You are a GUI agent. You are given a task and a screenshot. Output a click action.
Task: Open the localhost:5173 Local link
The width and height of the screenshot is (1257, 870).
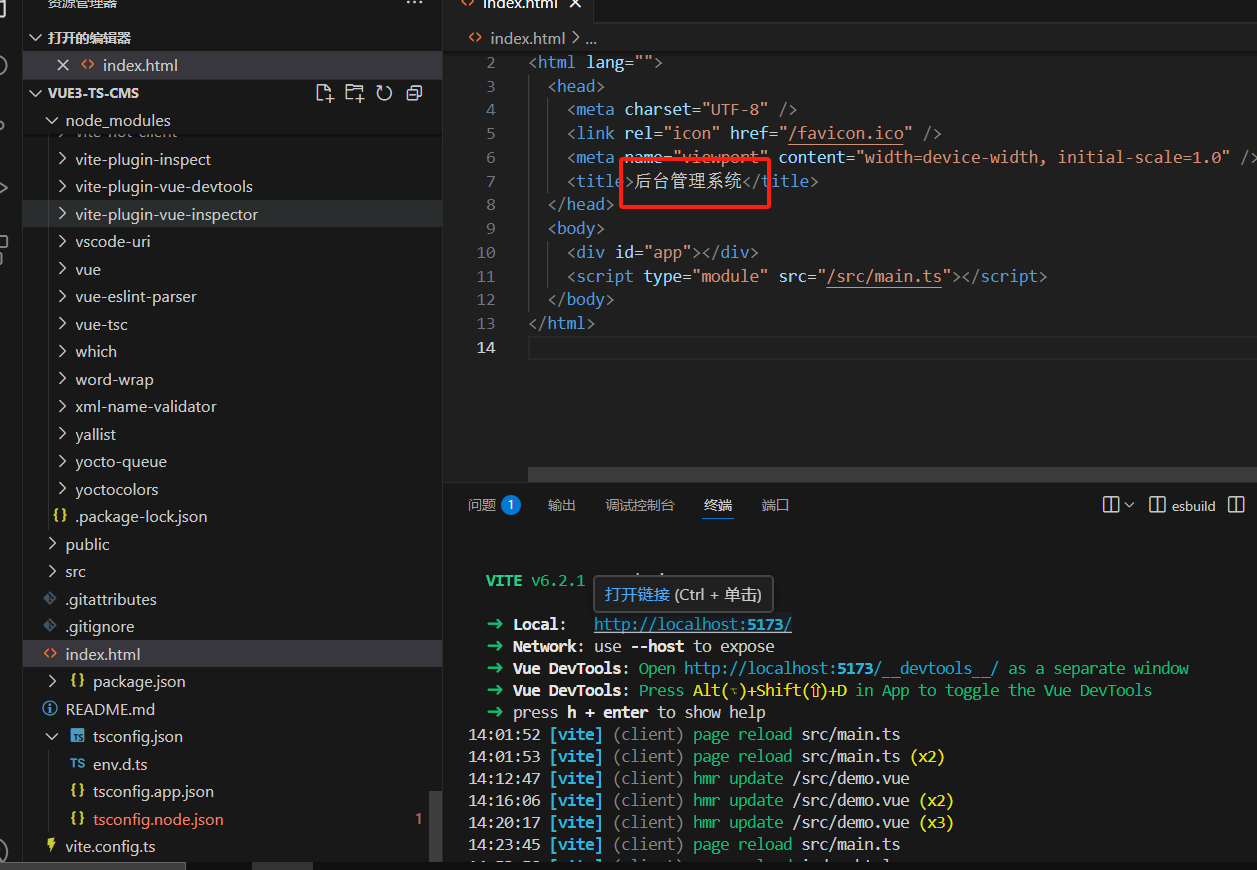(x=693, y=624)
